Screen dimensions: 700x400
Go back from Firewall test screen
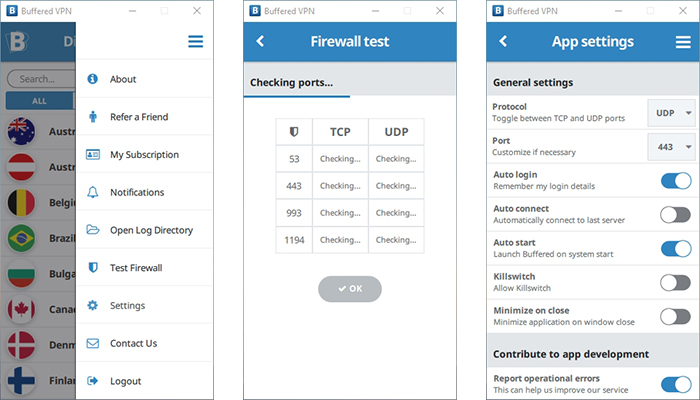260,42
